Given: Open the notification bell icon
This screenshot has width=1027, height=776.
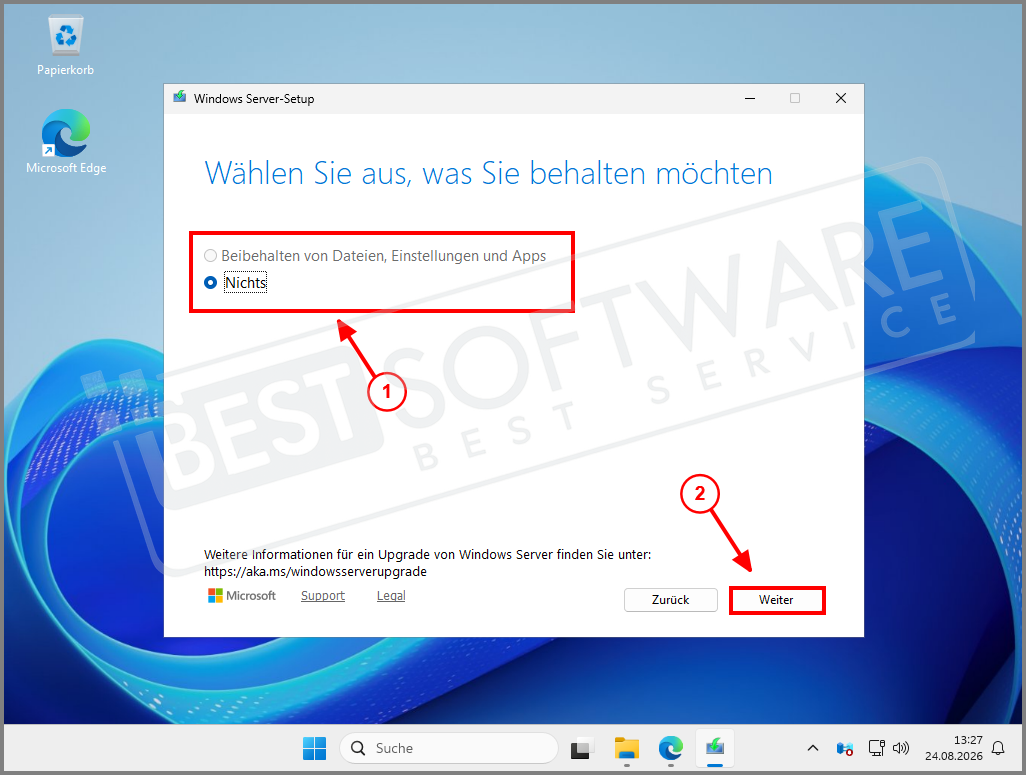Looking at the screenshot, I should (x=998, y=748).
